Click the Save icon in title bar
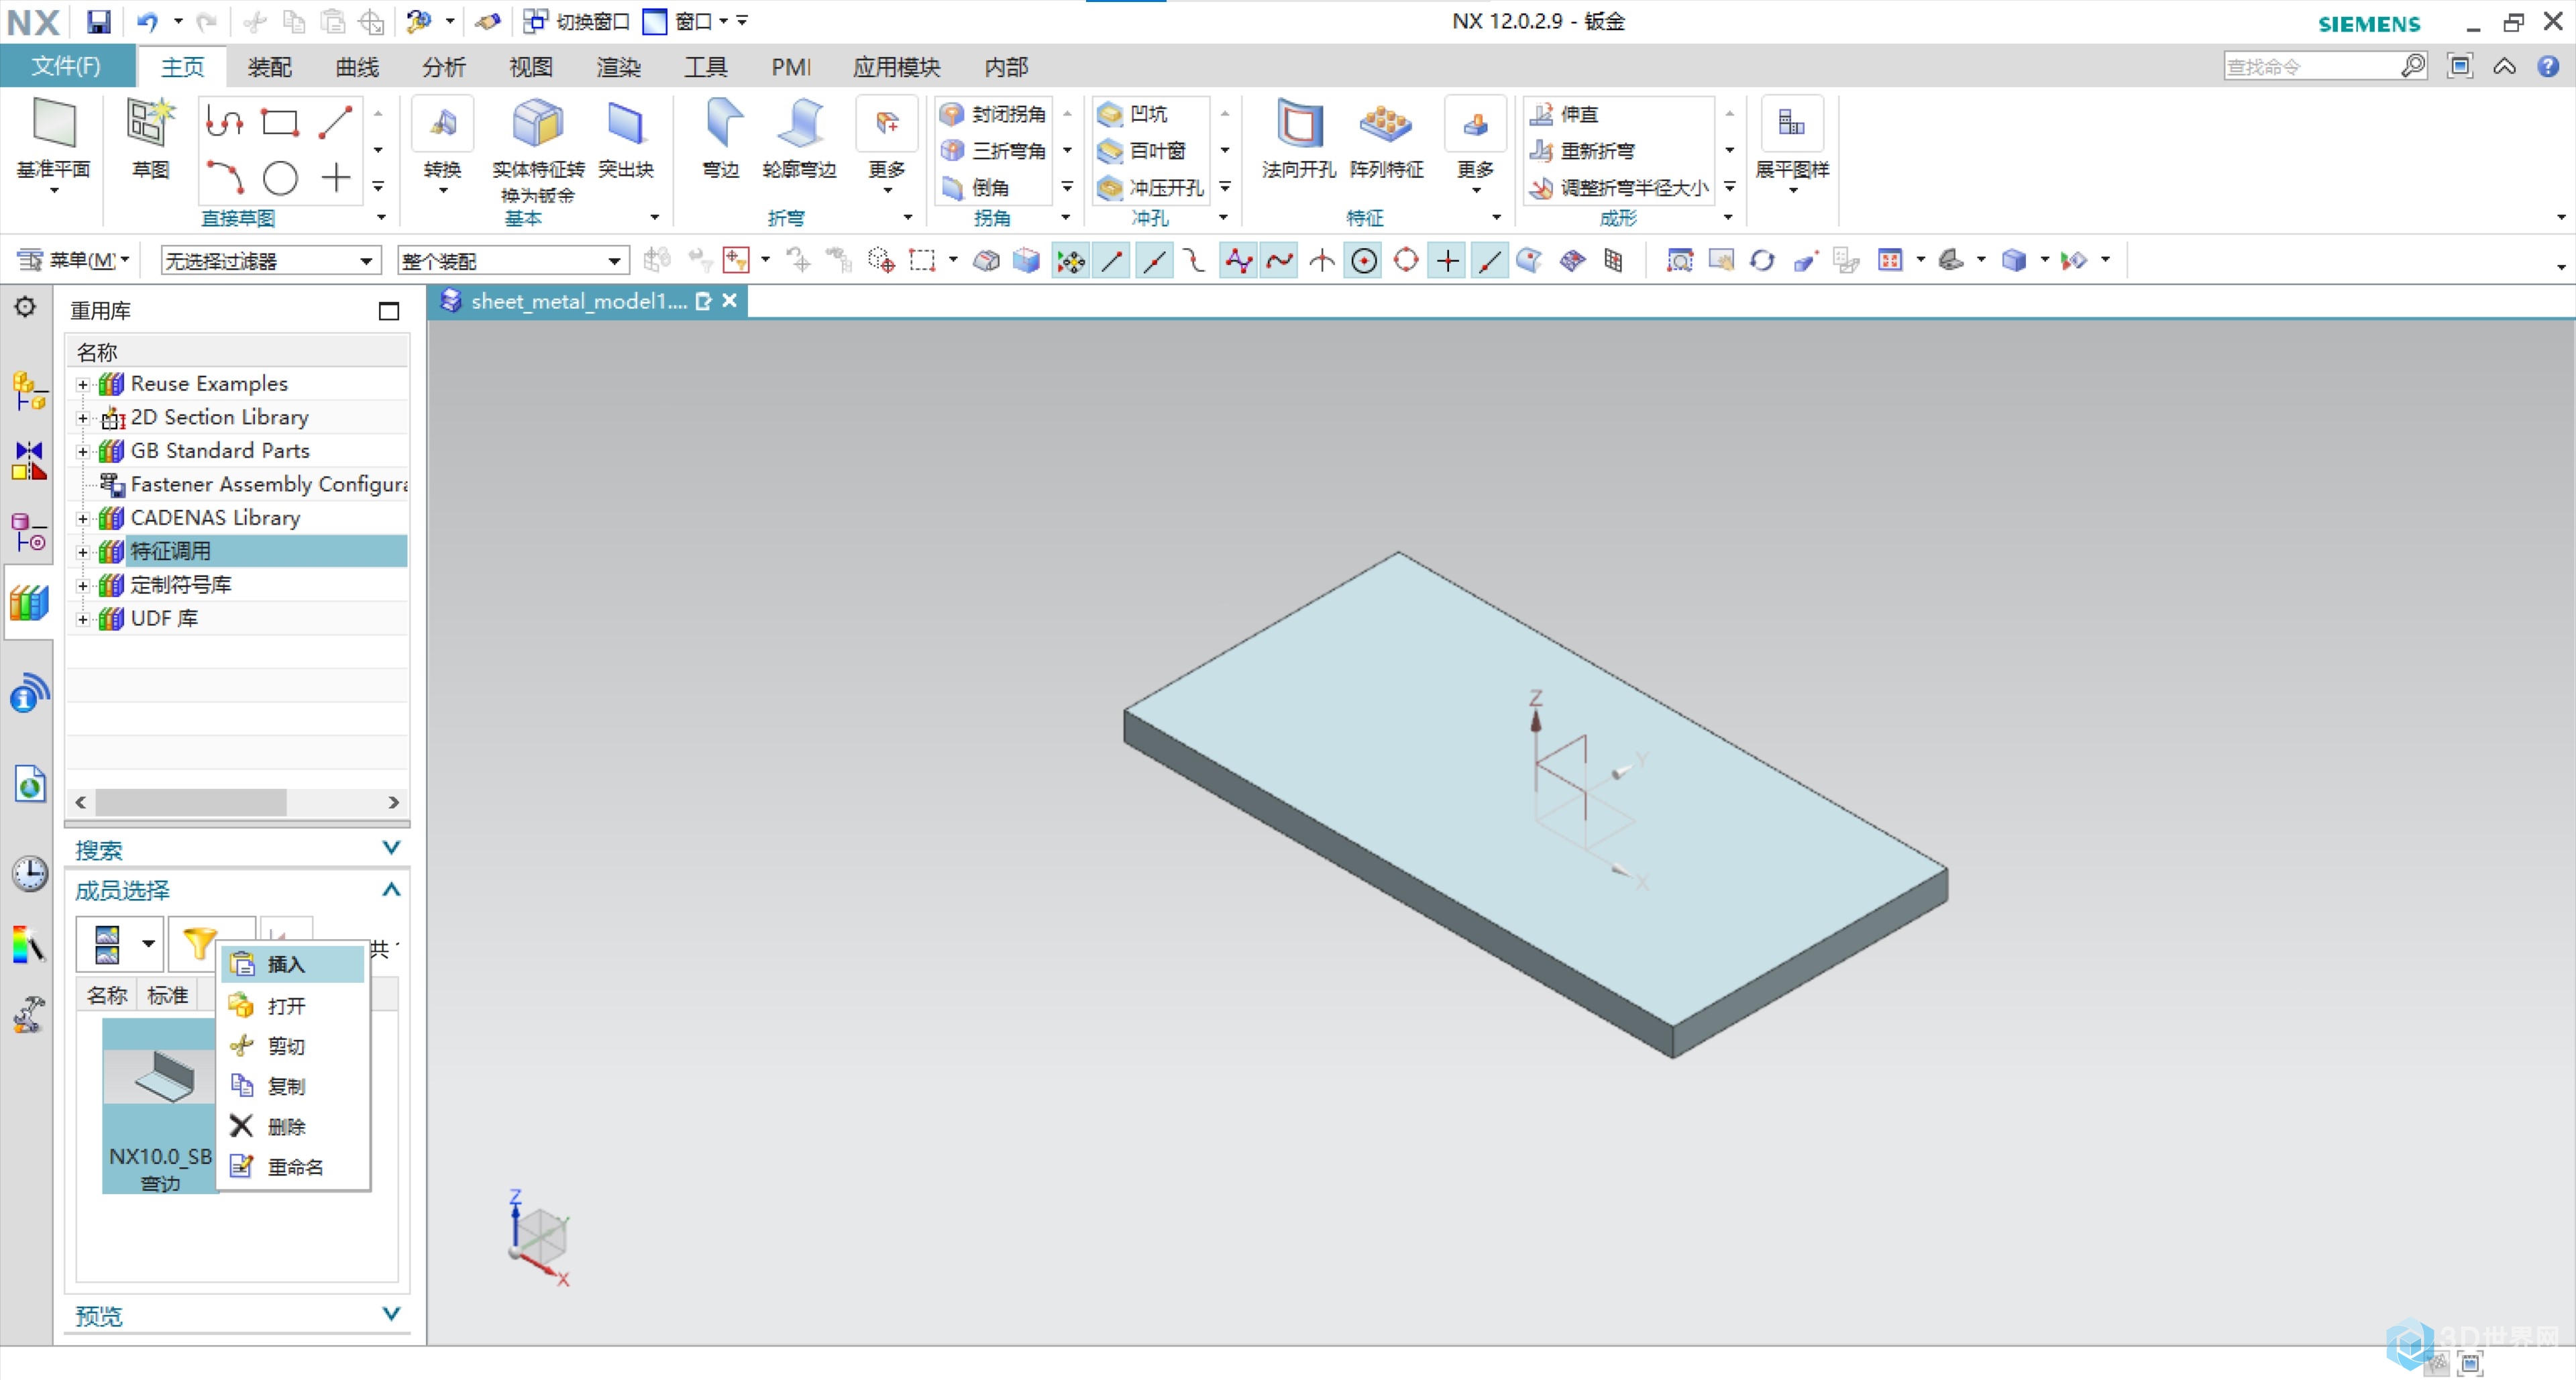This screenshot has height=1380, width=2576. coord(98,21)
